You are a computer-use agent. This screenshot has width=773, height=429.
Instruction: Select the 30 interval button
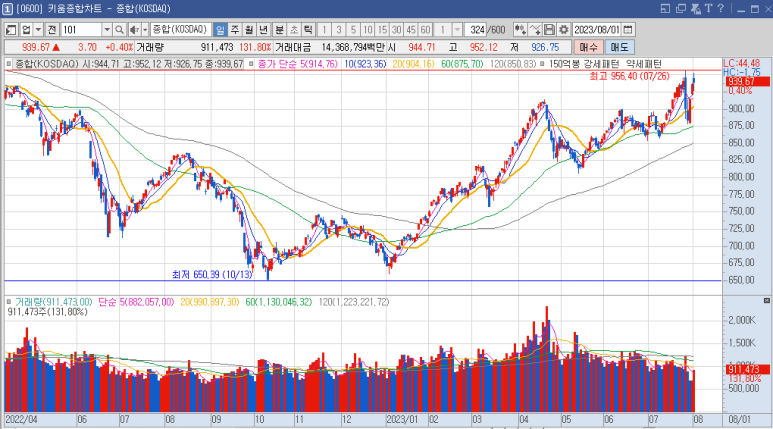point(396,30)
